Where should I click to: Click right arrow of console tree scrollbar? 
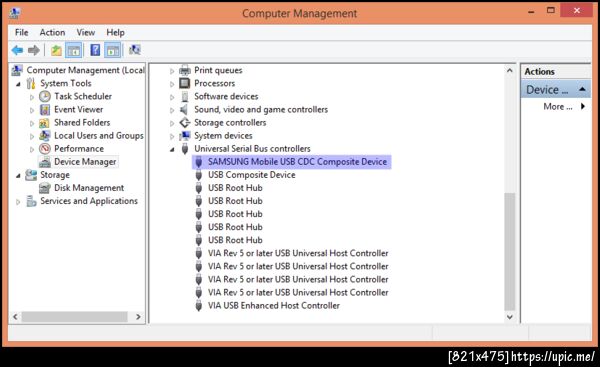tap(138, 316)
